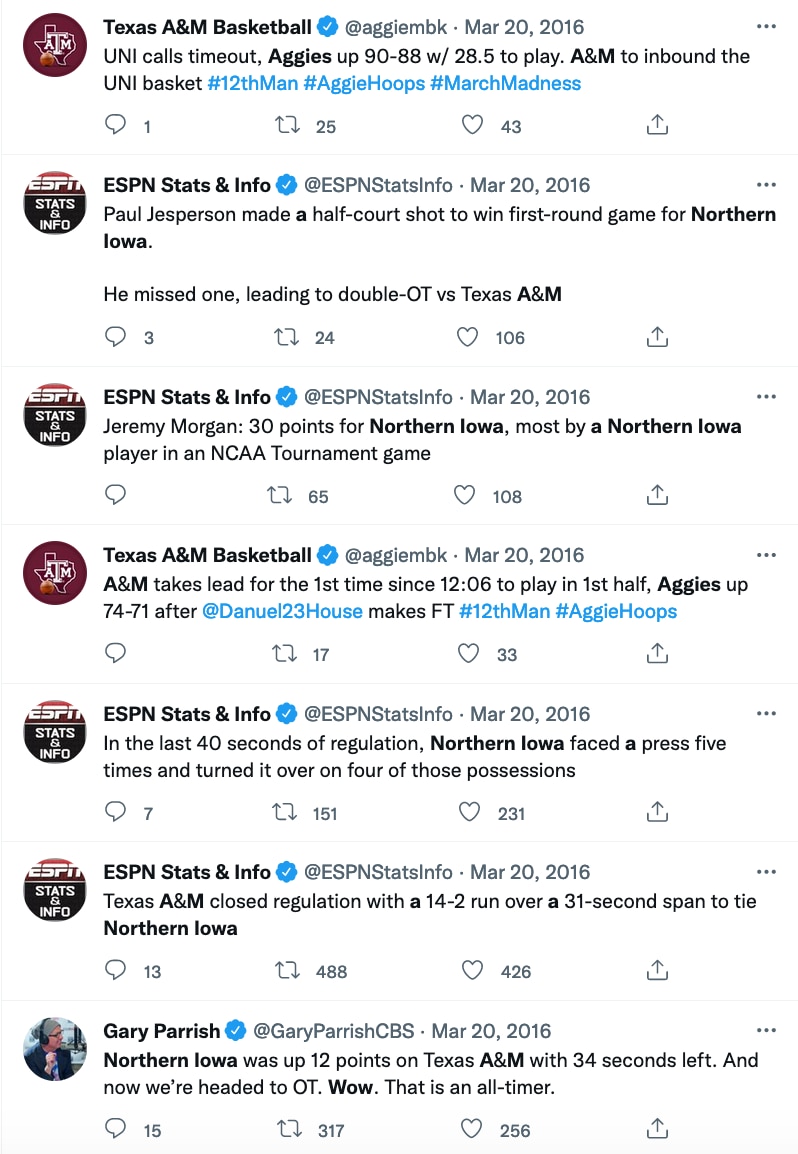Reply to Gary Parrish's tweet

tap(116, 1130)
